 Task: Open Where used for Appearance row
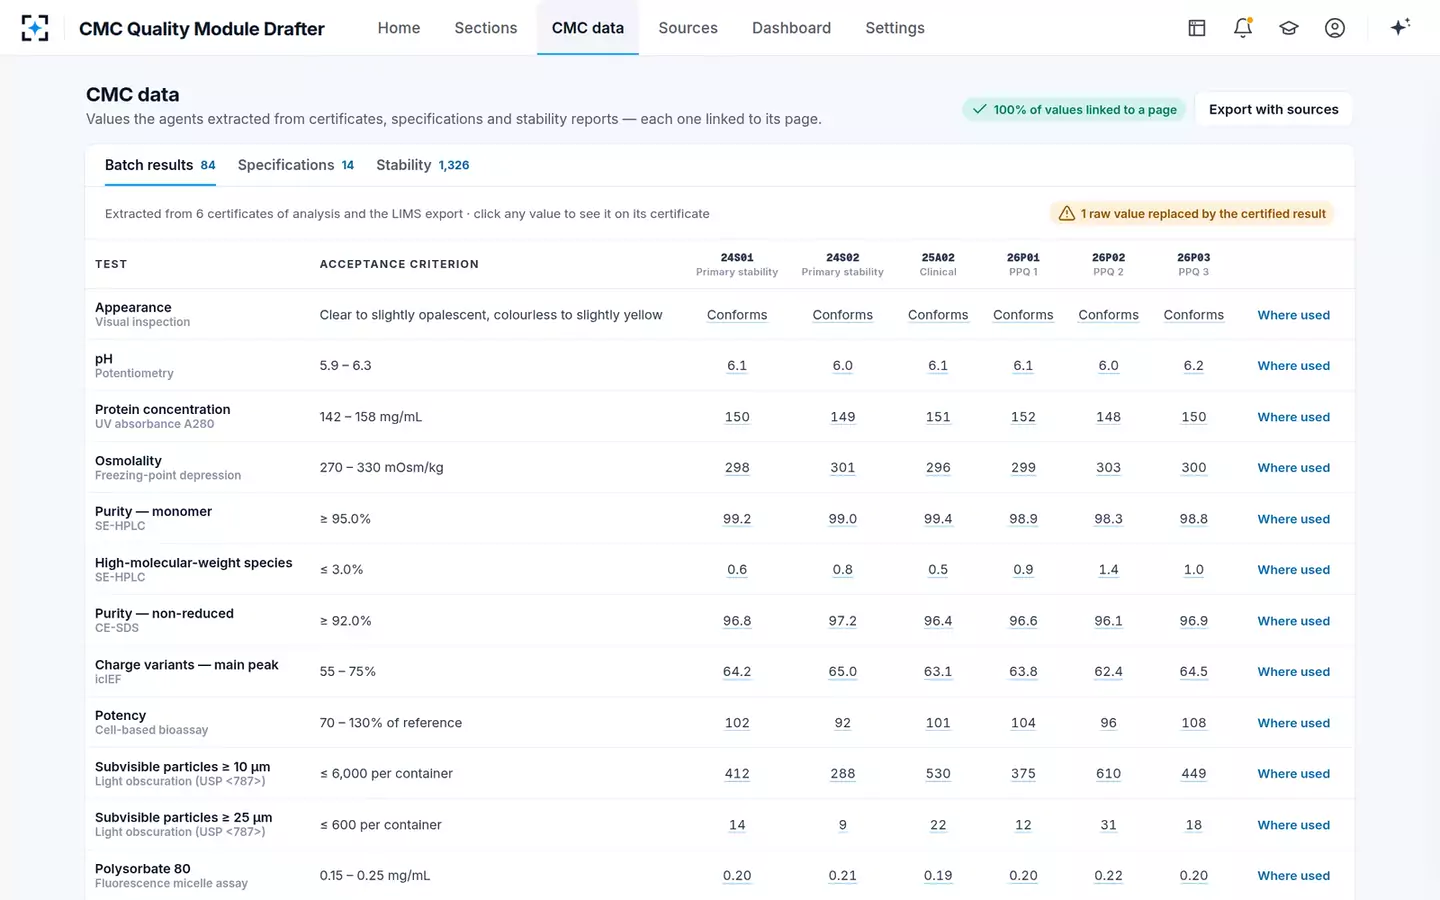pos(1293,315)
